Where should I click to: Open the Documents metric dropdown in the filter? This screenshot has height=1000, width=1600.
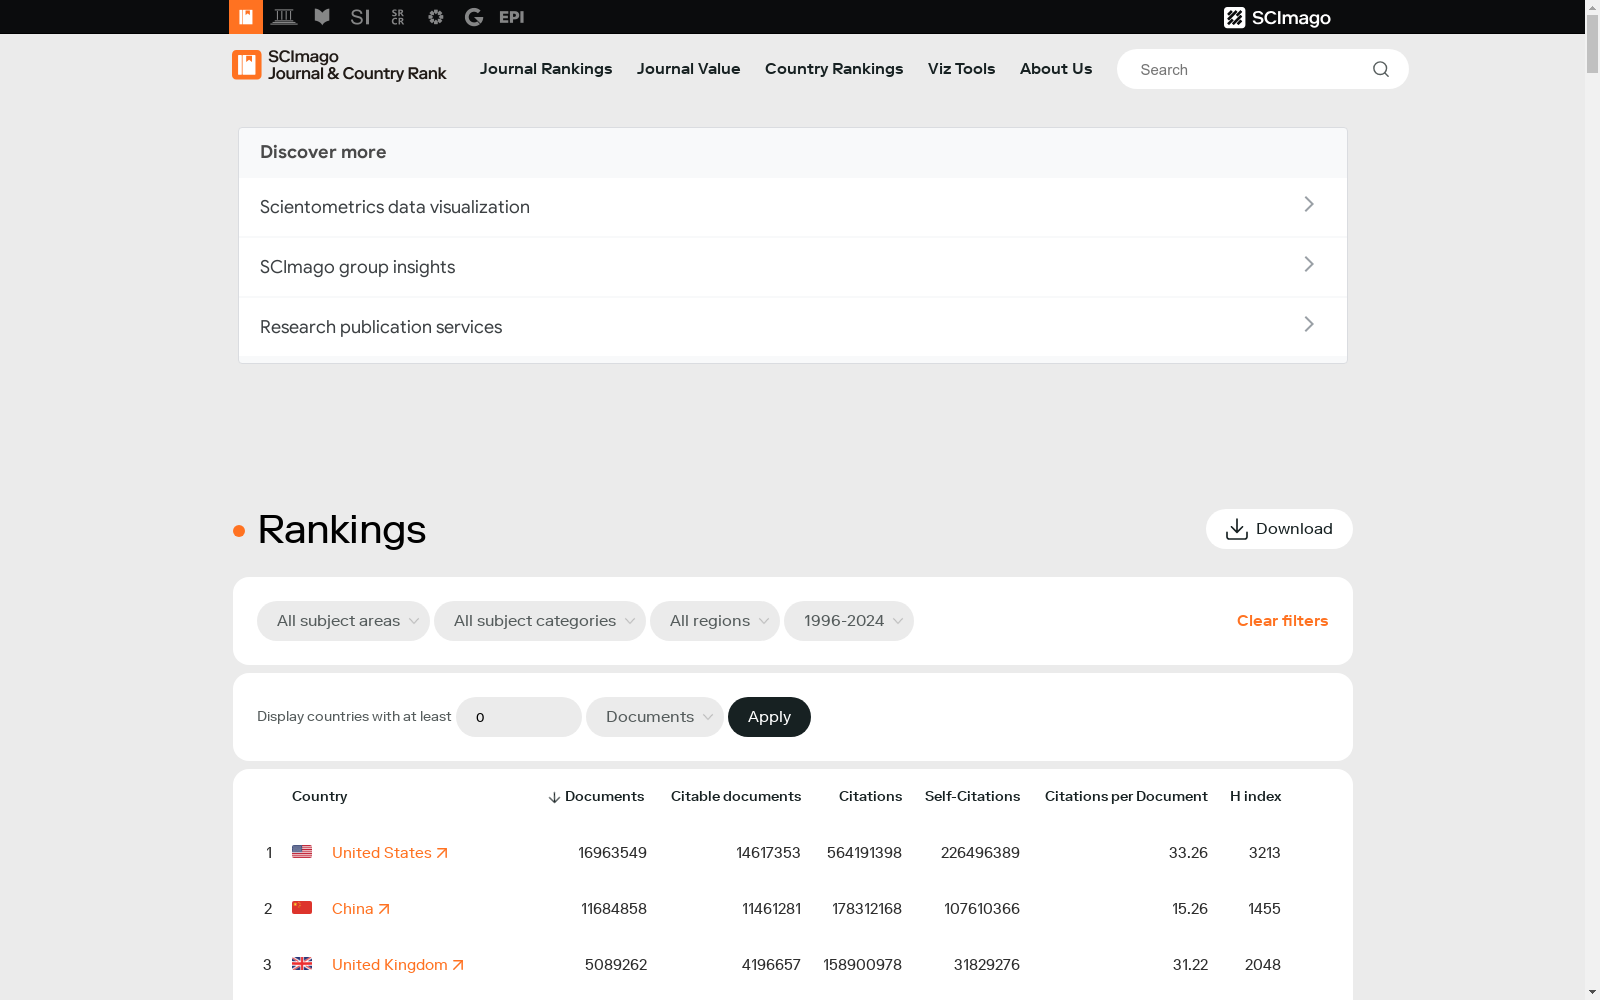coord(655,717)
